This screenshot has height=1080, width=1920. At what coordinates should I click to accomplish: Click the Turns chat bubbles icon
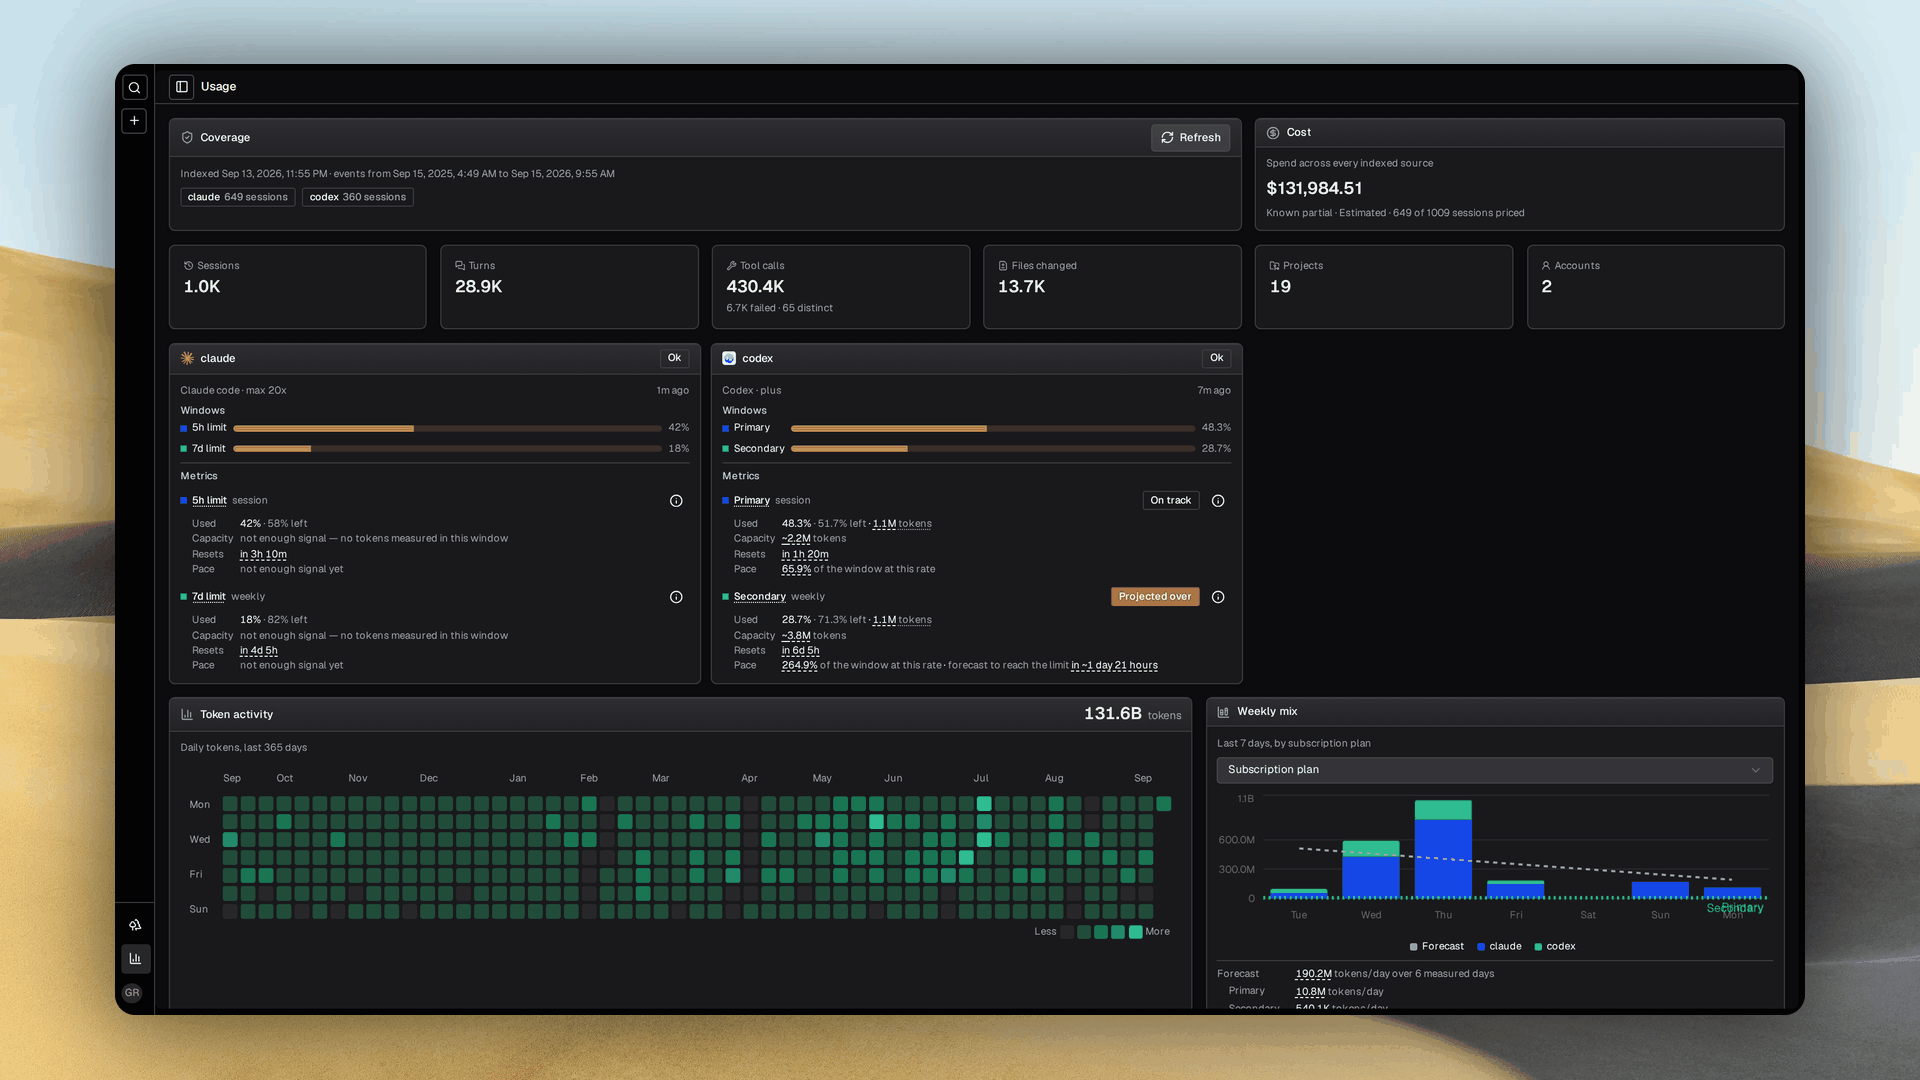point(460,266)
